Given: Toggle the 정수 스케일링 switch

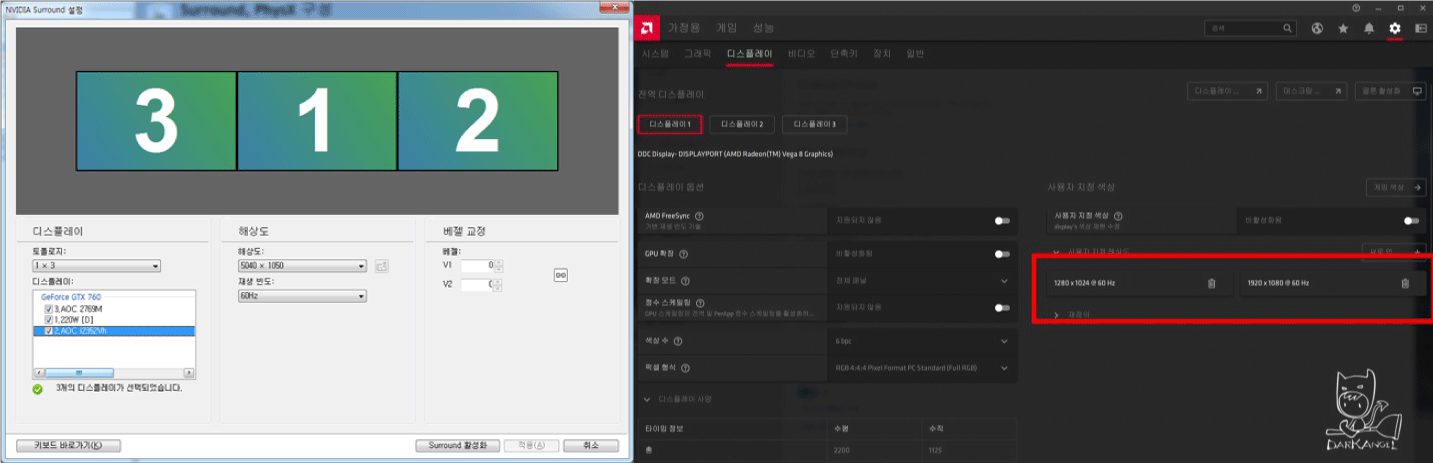Looking at the screenshot, I should click(x=1002, y=307).
